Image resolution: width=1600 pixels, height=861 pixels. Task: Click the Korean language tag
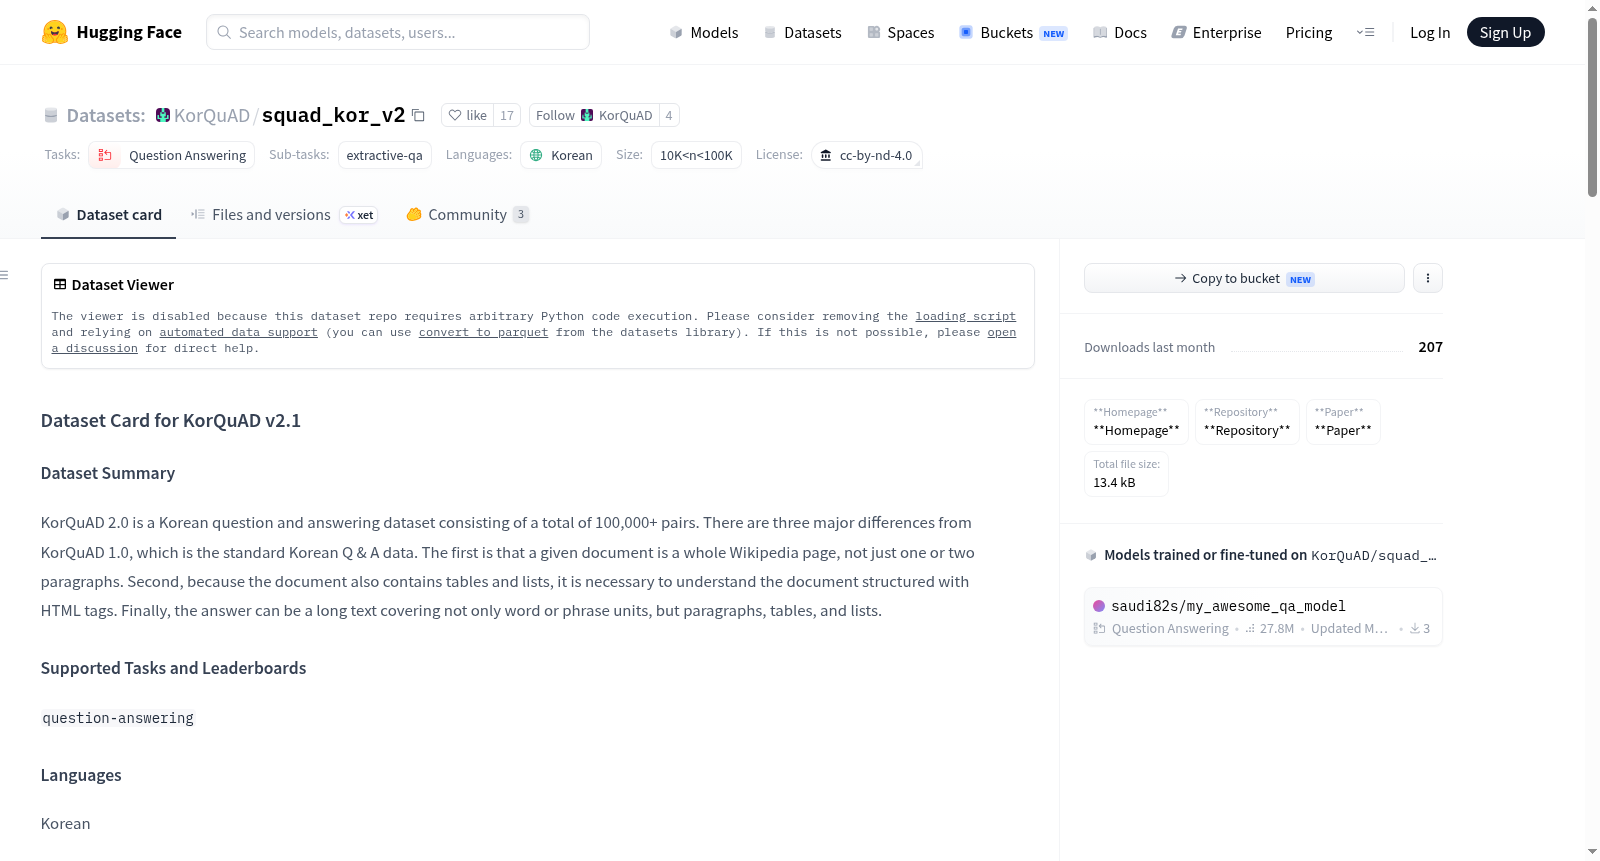561,155
